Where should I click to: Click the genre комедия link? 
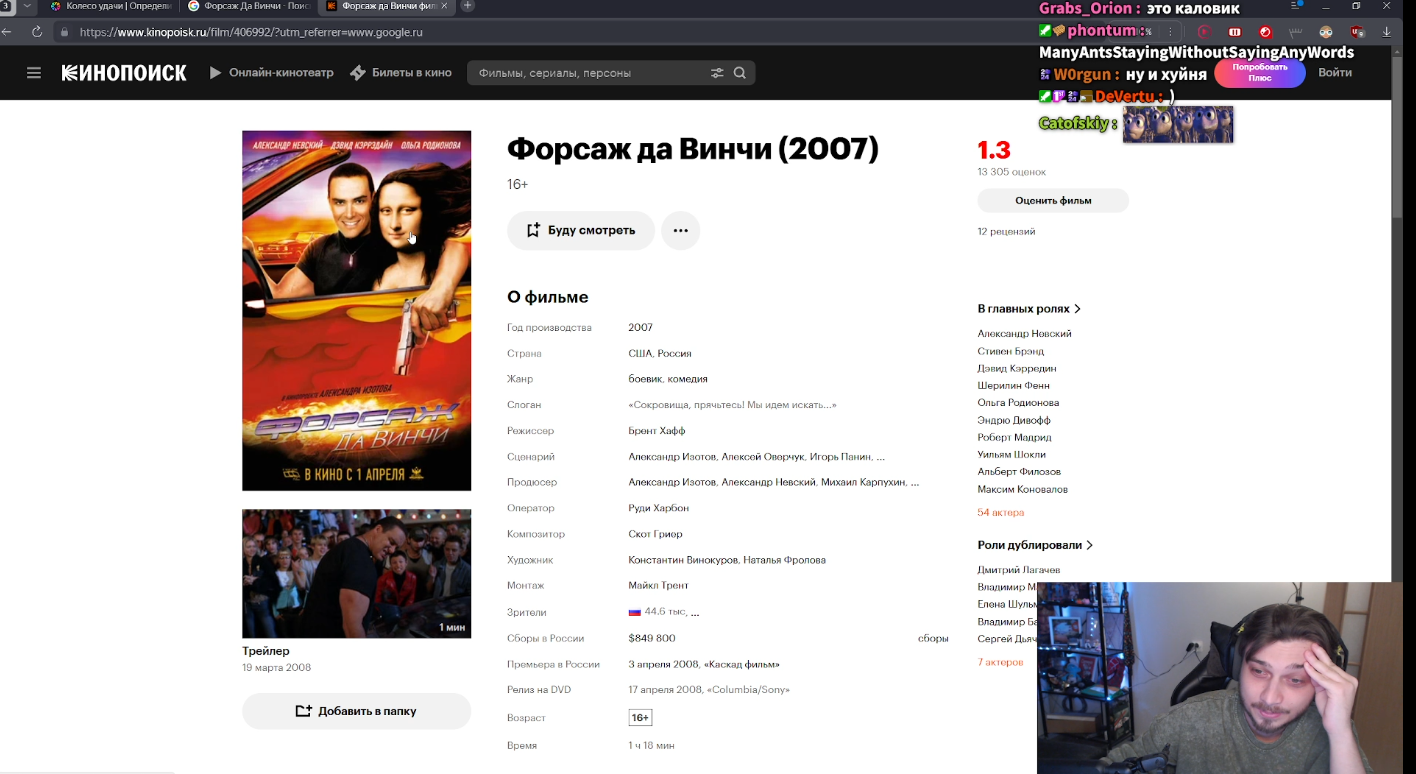(x=688, y=379)
